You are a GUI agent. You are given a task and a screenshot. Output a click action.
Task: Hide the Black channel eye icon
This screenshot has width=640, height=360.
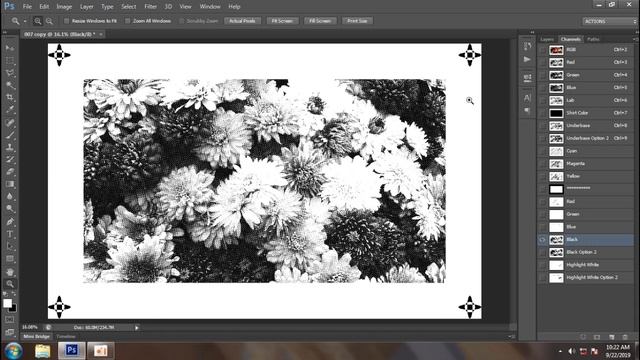(x=542, y=240)
